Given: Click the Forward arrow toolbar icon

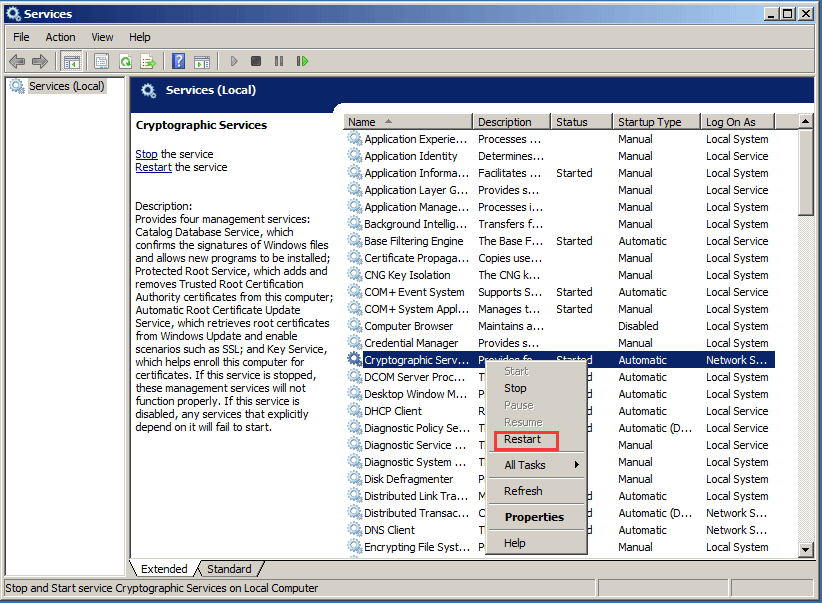Looking at the screenshot, I should point(40,61).
